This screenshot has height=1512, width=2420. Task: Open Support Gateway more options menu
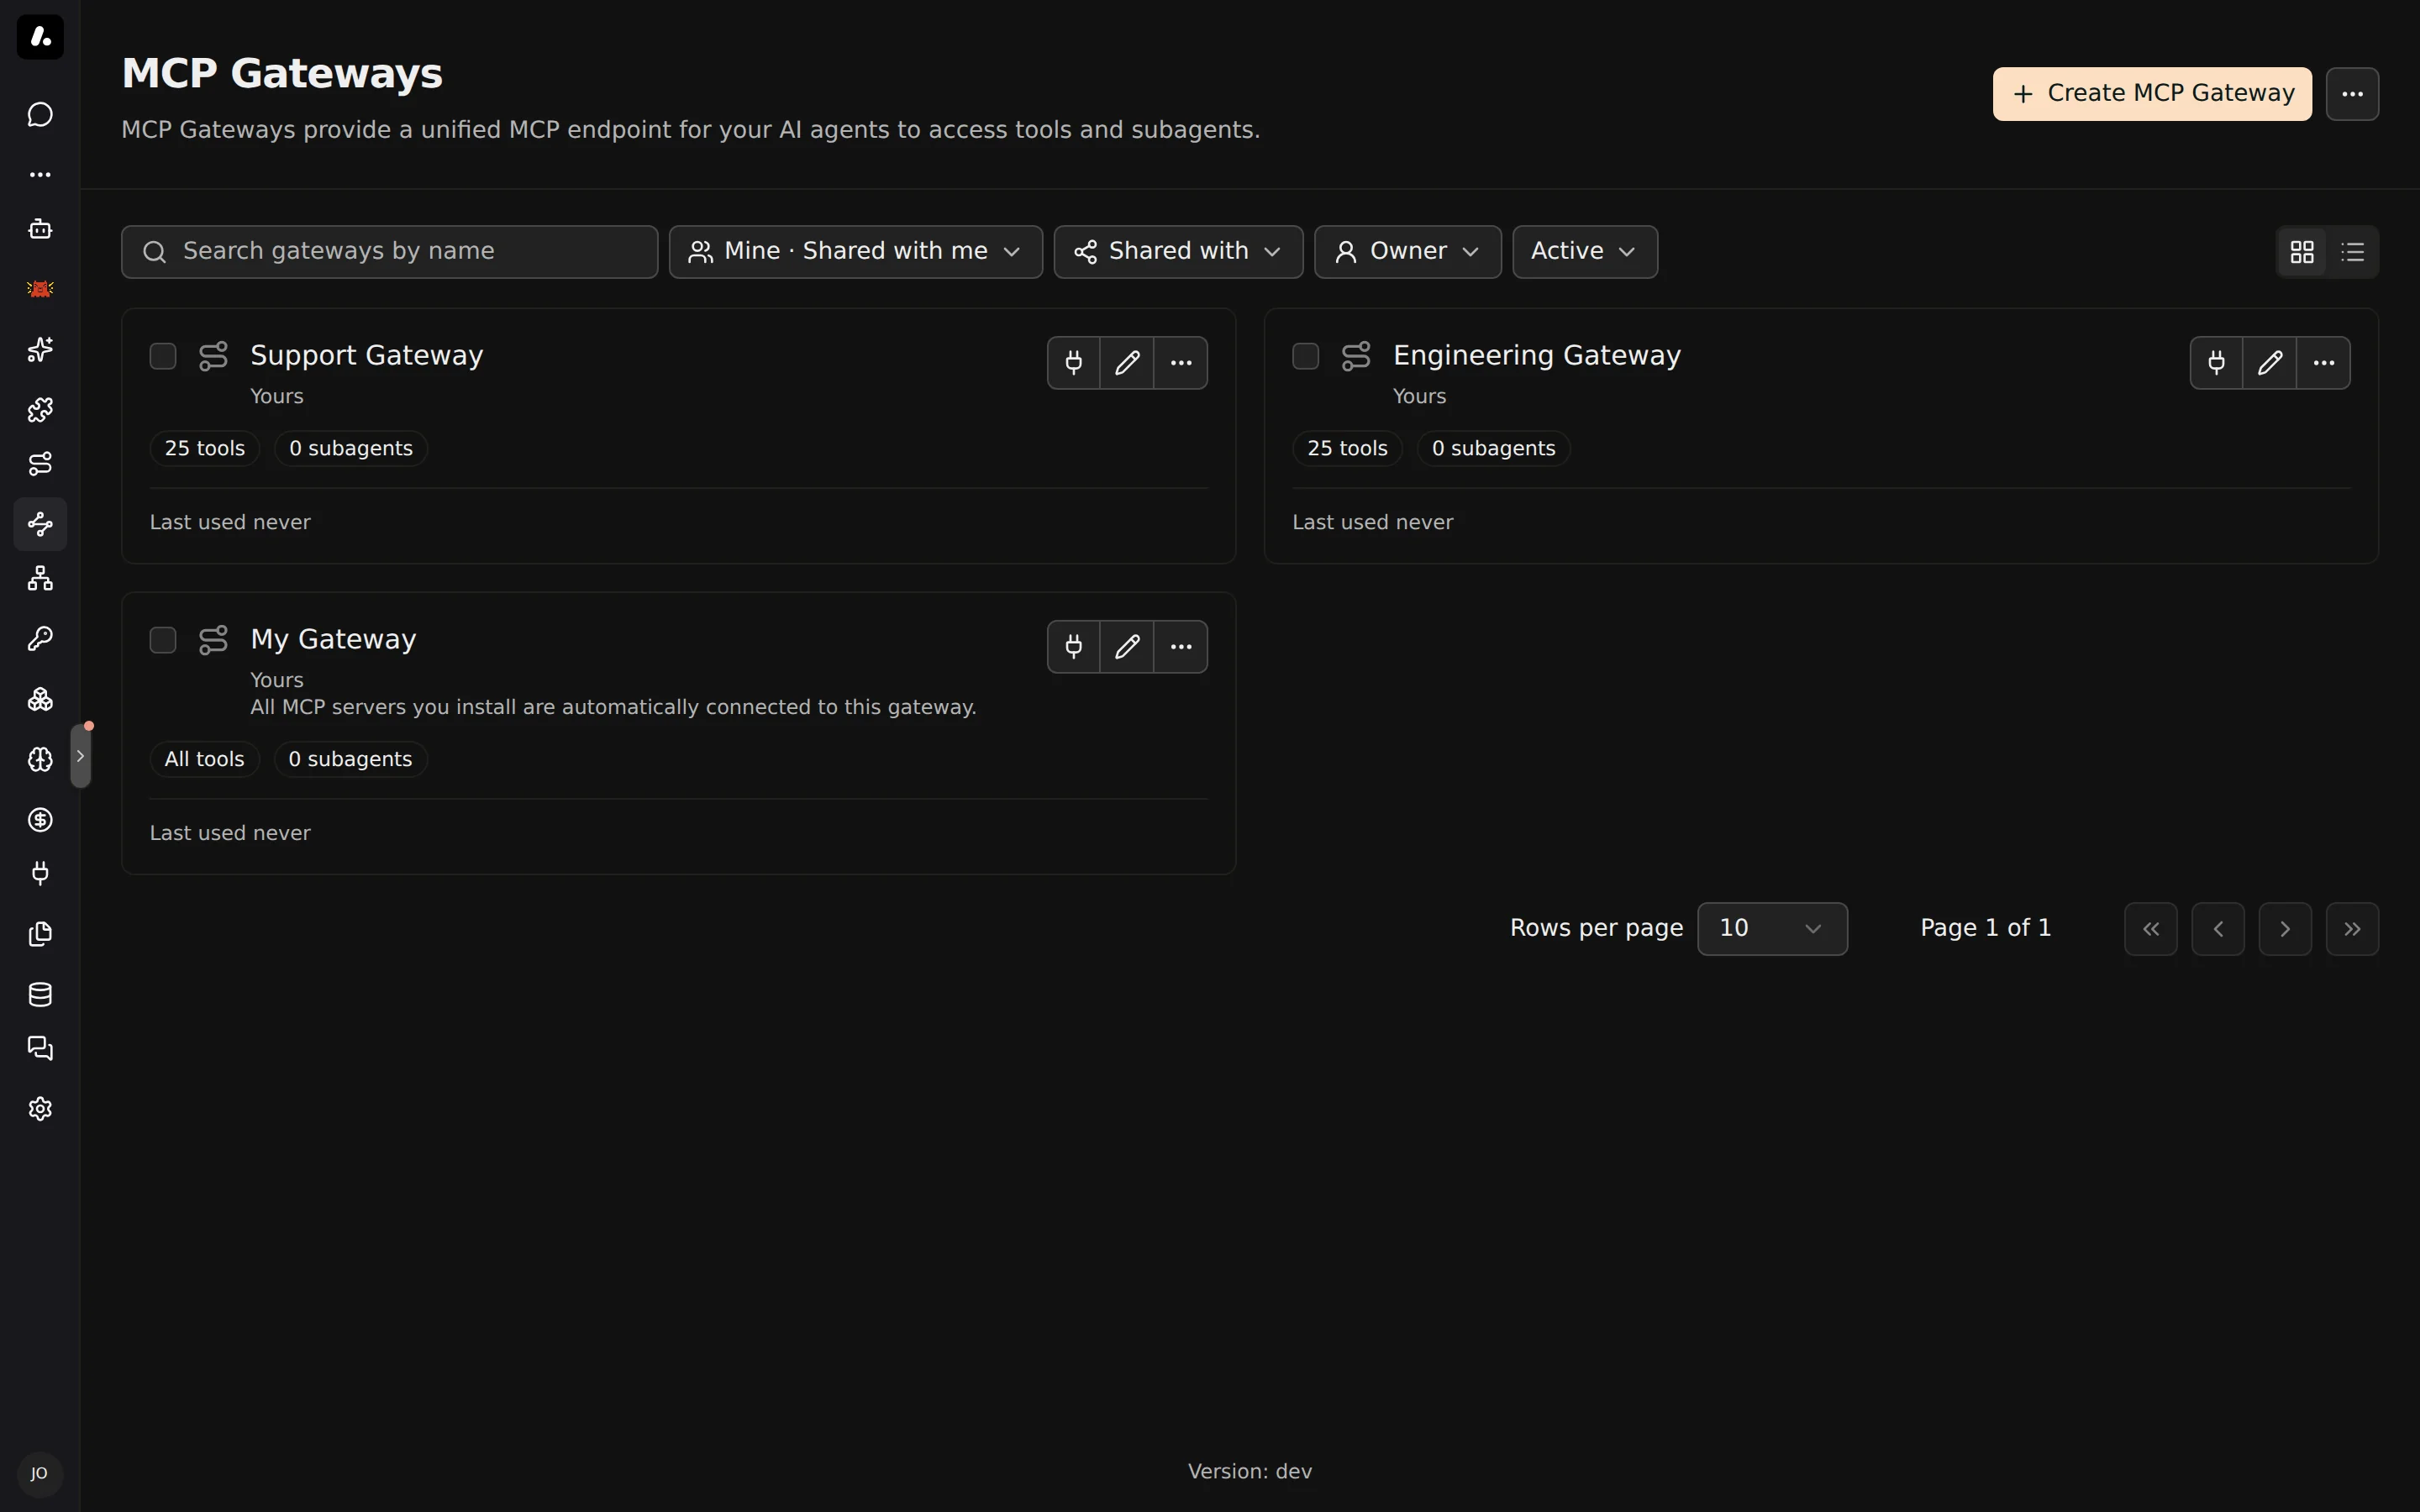tap(1181, 362)
